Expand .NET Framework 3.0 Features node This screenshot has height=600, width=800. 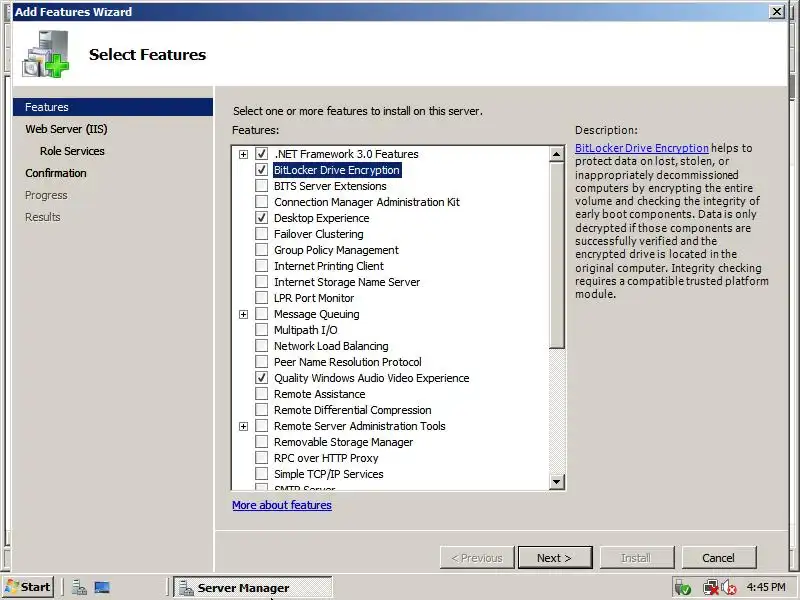point(243,154)
